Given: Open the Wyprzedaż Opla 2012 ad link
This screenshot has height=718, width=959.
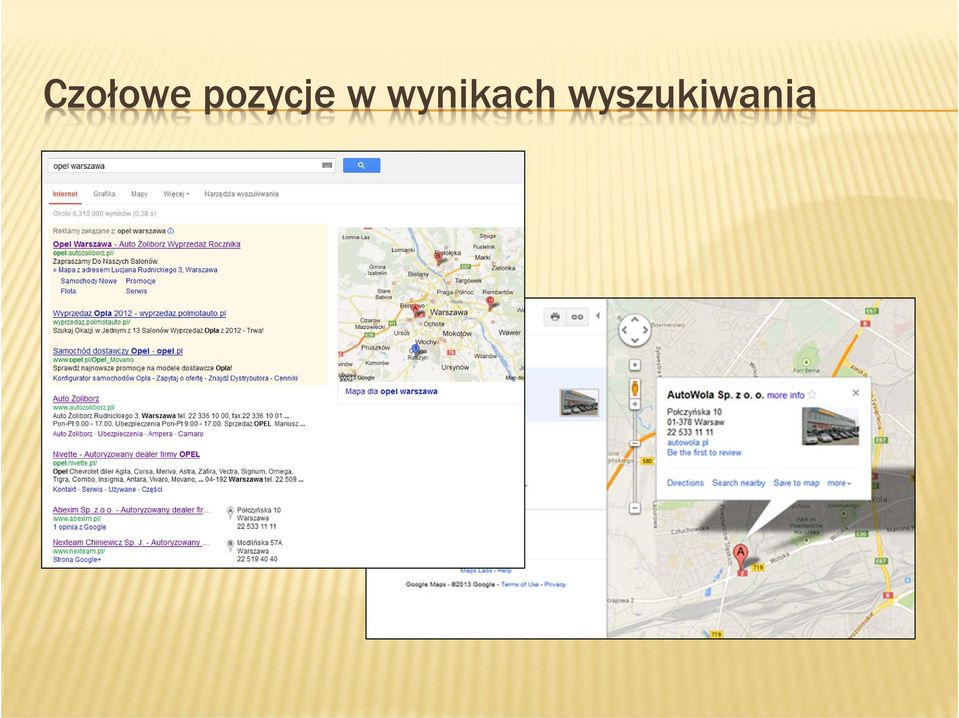Looking at the screenshot, I should coord(139,313).
